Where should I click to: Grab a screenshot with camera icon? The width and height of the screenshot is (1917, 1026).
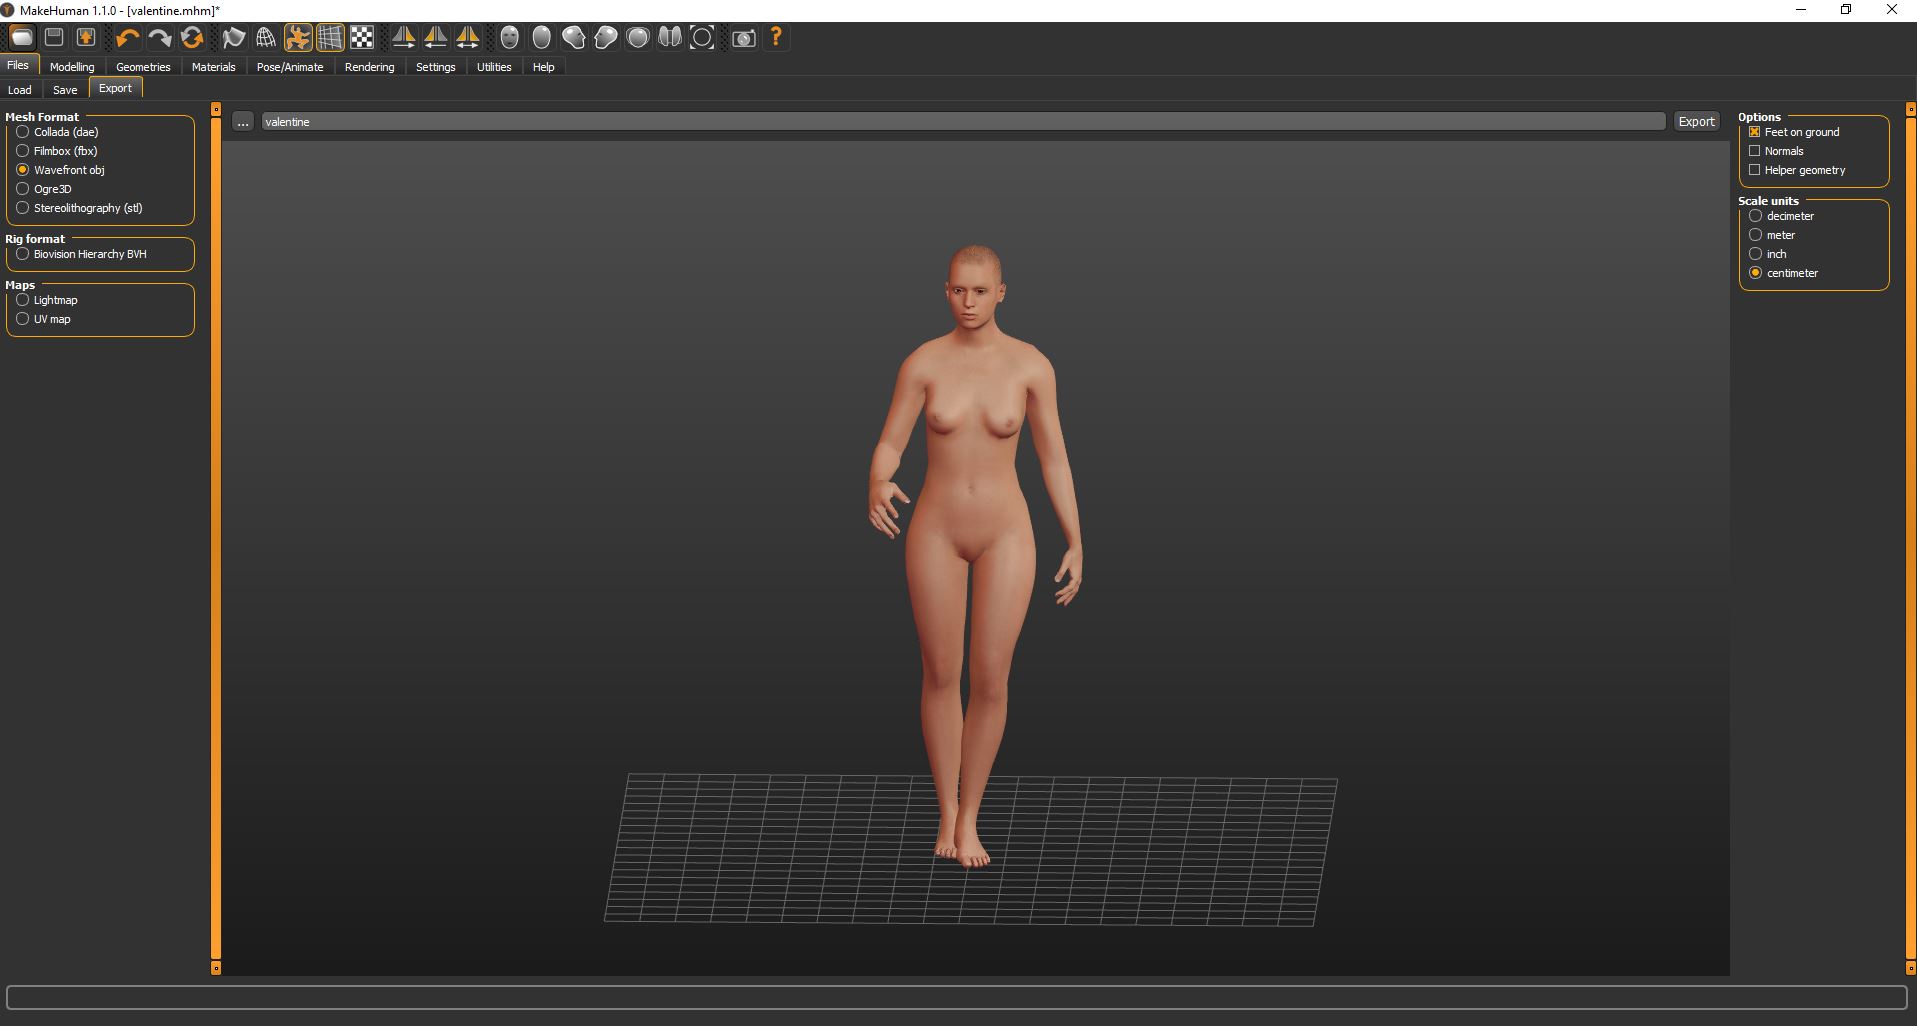[x=744, y=38]
